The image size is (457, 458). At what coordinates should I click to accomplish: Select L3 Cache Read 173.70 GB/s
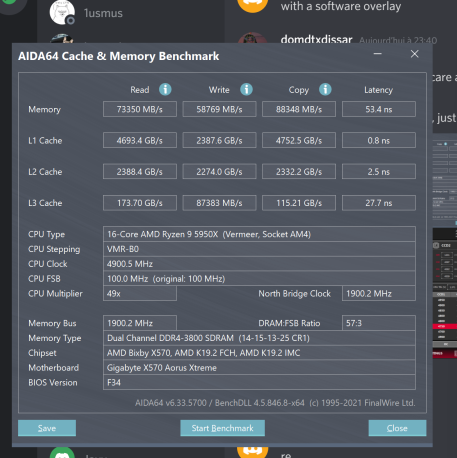pos(140,203)
